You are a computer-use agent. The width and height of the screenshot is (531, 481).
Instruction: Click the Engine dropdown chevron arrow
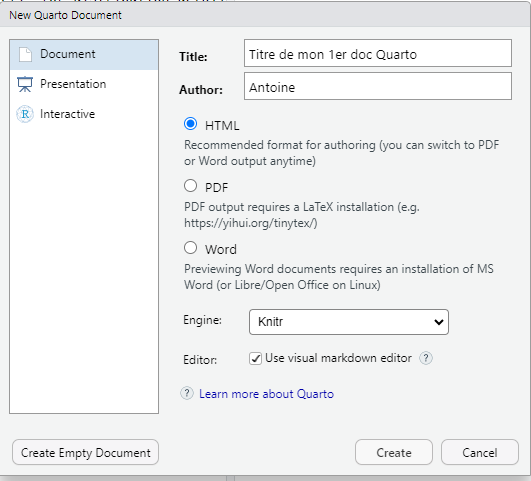coord(439,322)
